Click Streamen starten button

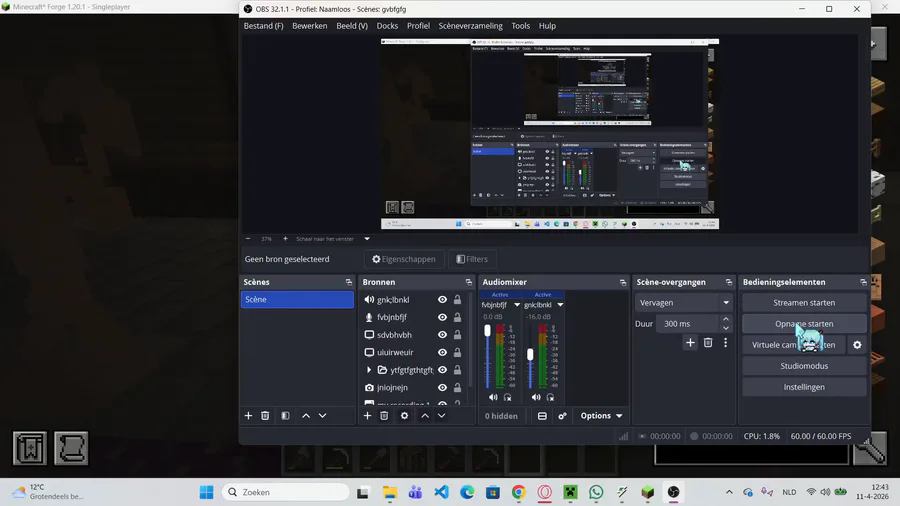click(x=804, y=302)
